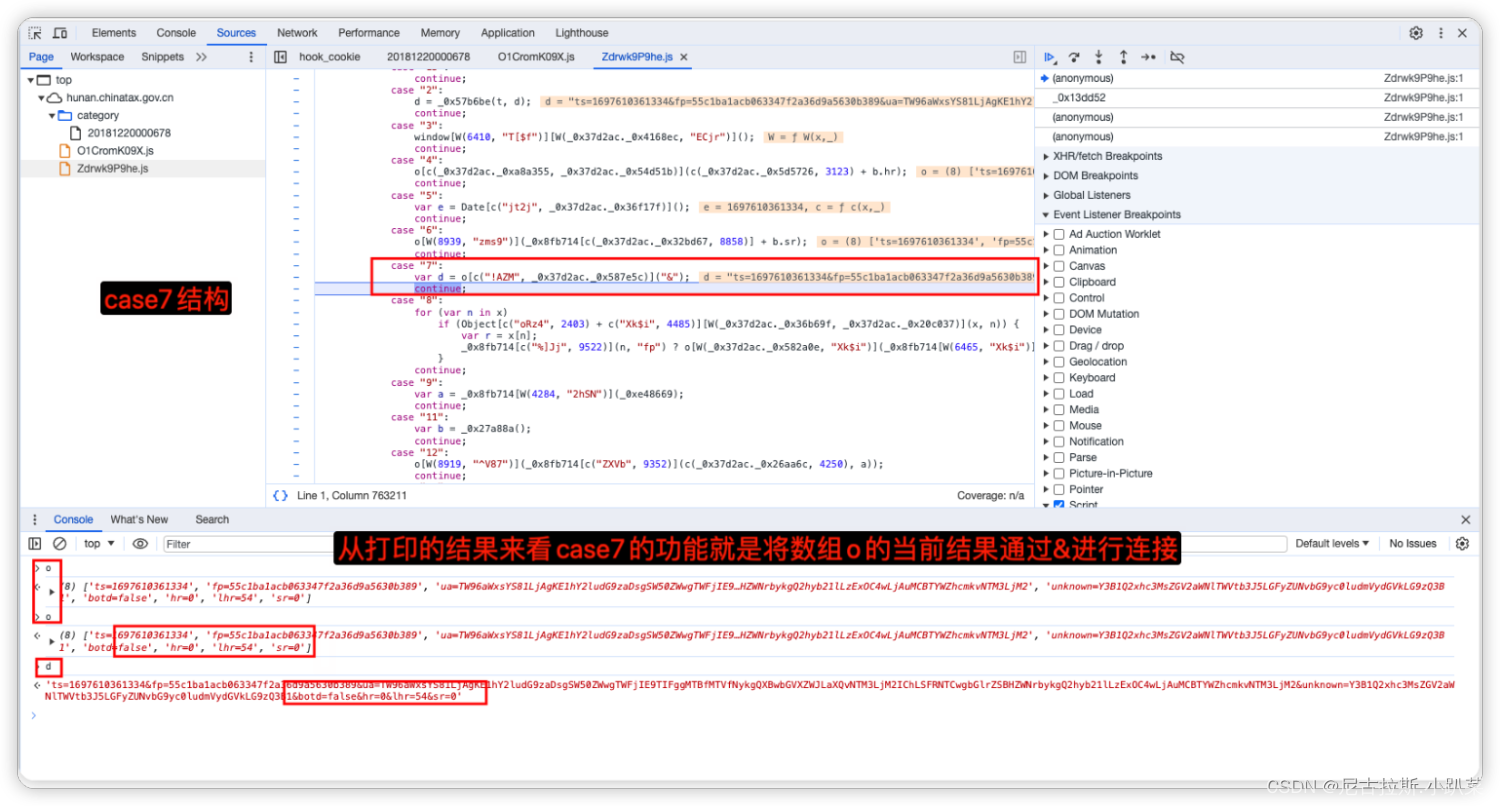Open the Default levels dropdown
This screenshot has width=1500, height=806.
[x=1330, y=543]
